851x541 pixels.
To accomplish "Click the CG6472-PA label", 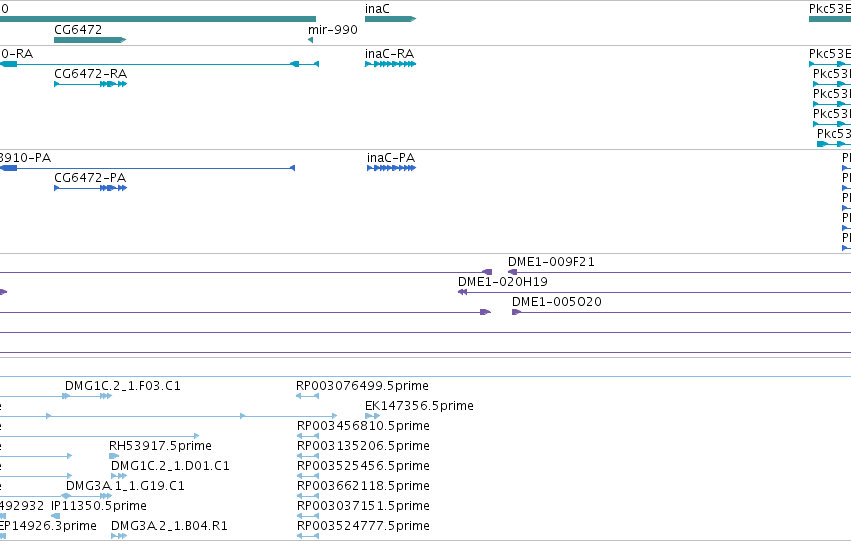I will click(x=90, y=178).
